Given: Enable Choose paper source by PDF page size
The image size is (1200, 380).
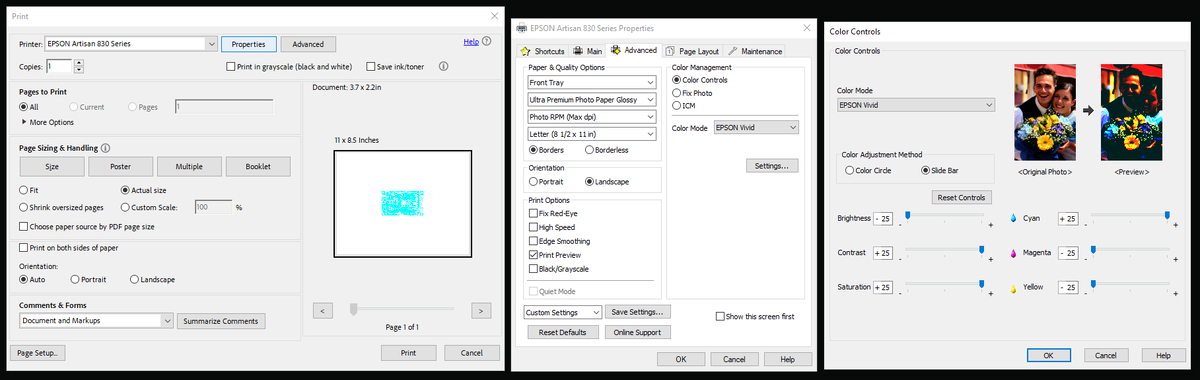Looking at the screenshot, I should [24, 227].
